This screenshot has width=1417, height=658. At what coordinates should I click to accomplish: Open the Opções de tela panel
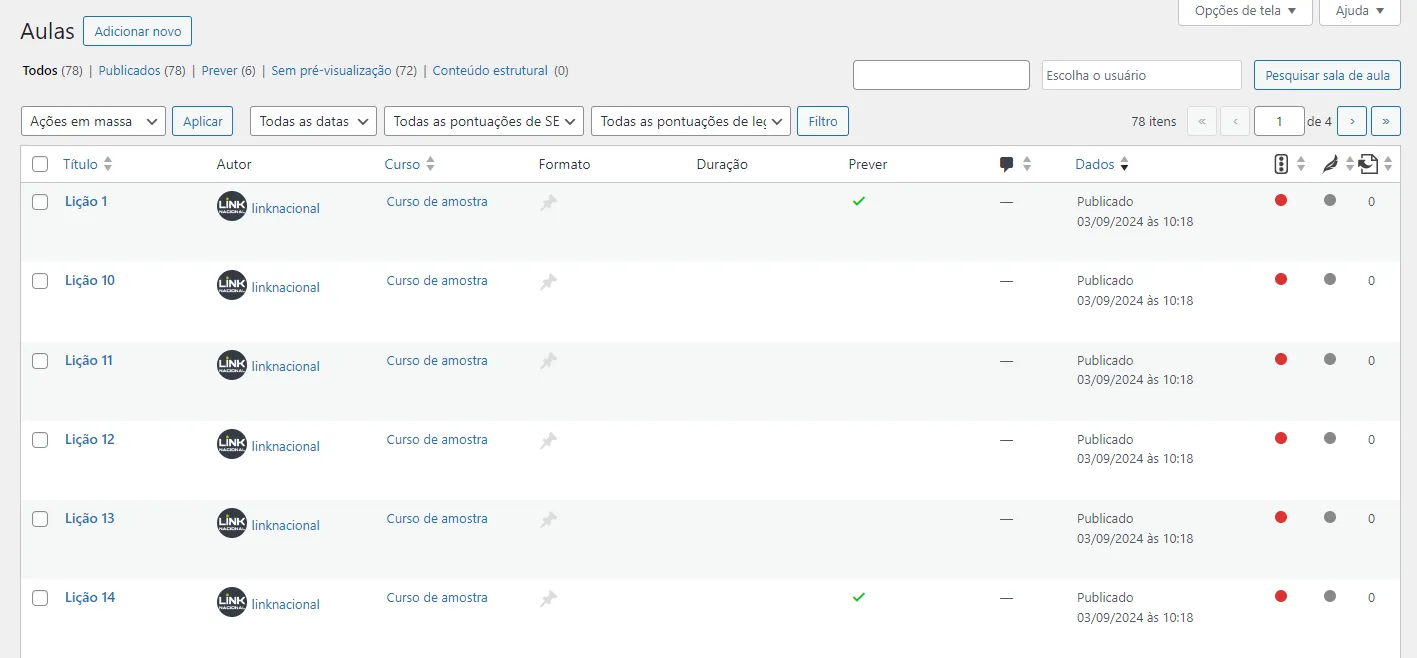click(1244, 11)
